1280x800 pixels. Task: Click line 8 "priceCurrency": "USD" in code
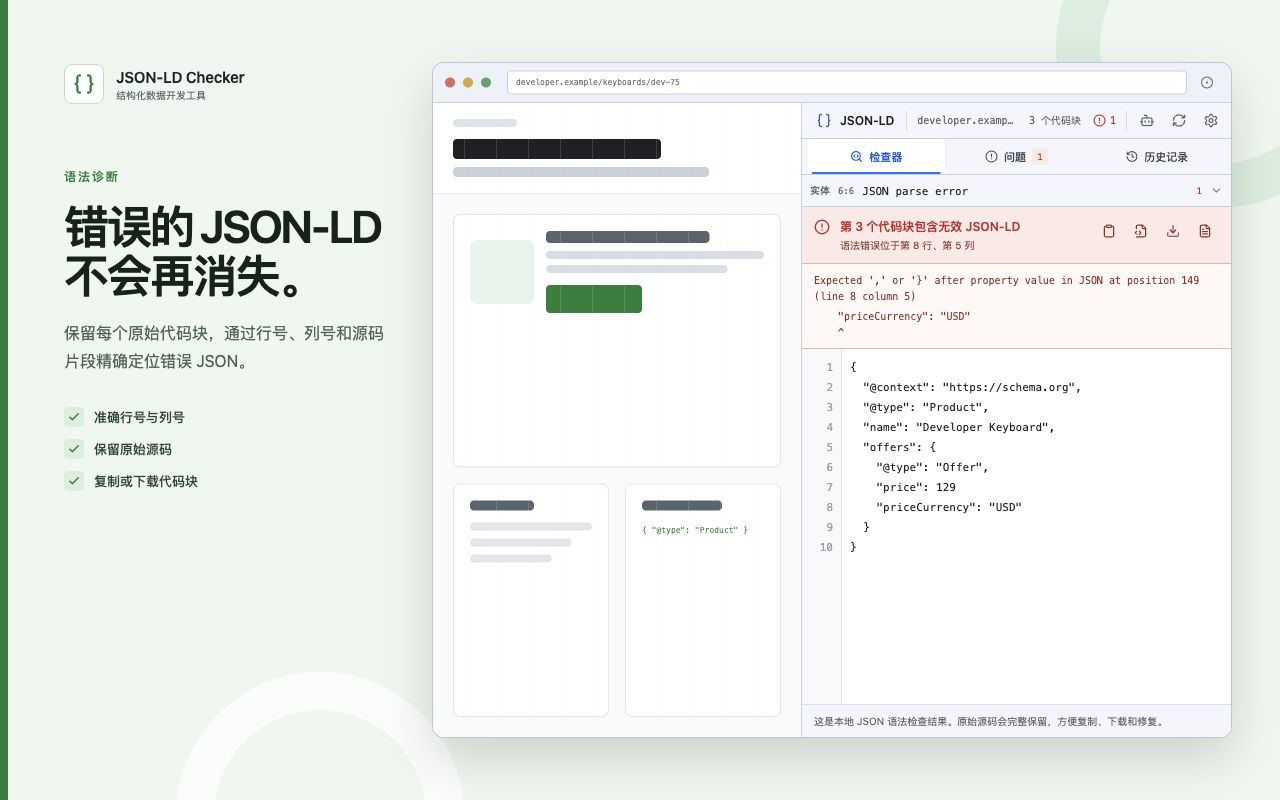[x=949, y=507]
